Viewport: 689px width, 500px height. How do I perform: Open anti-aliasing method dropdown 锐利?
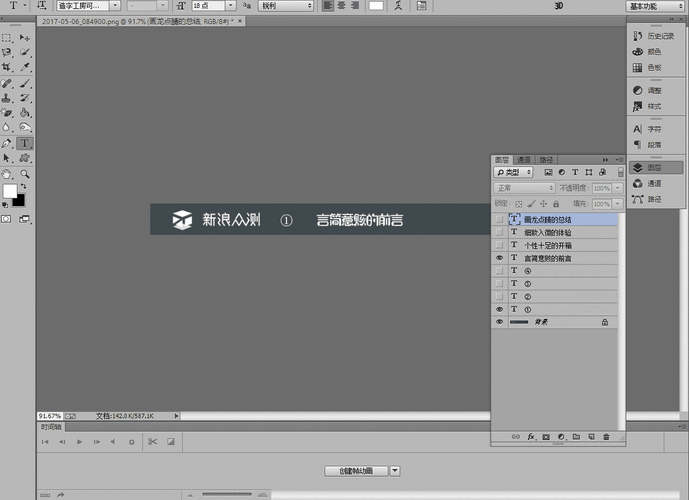(286, 6)
